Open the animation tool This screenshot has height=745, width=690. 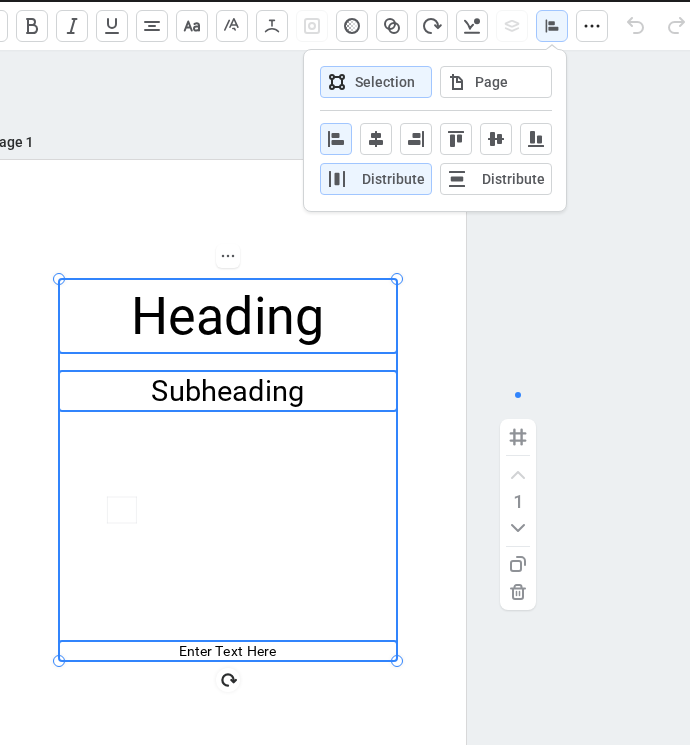[x=472, y=26]
